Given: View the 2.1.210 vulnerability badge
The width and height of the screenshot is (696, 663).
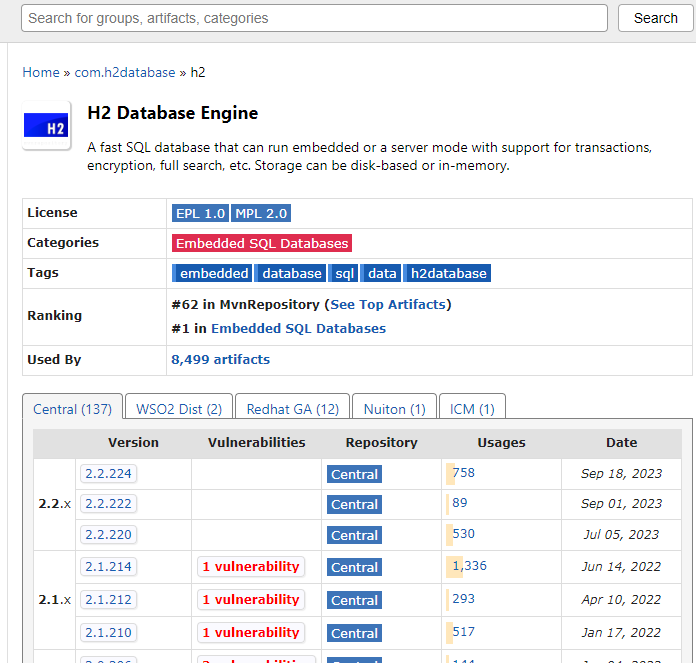Looking at the screenshot, I should pyautogui.click(x=251, y=632).
